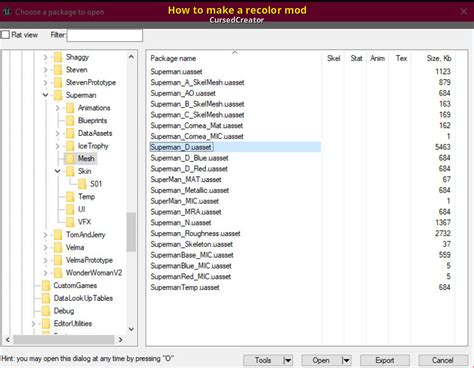Viewport: 474px width, 368px height.
Task: Collapse the Superman folder node
Action: [x=45, y=95]
